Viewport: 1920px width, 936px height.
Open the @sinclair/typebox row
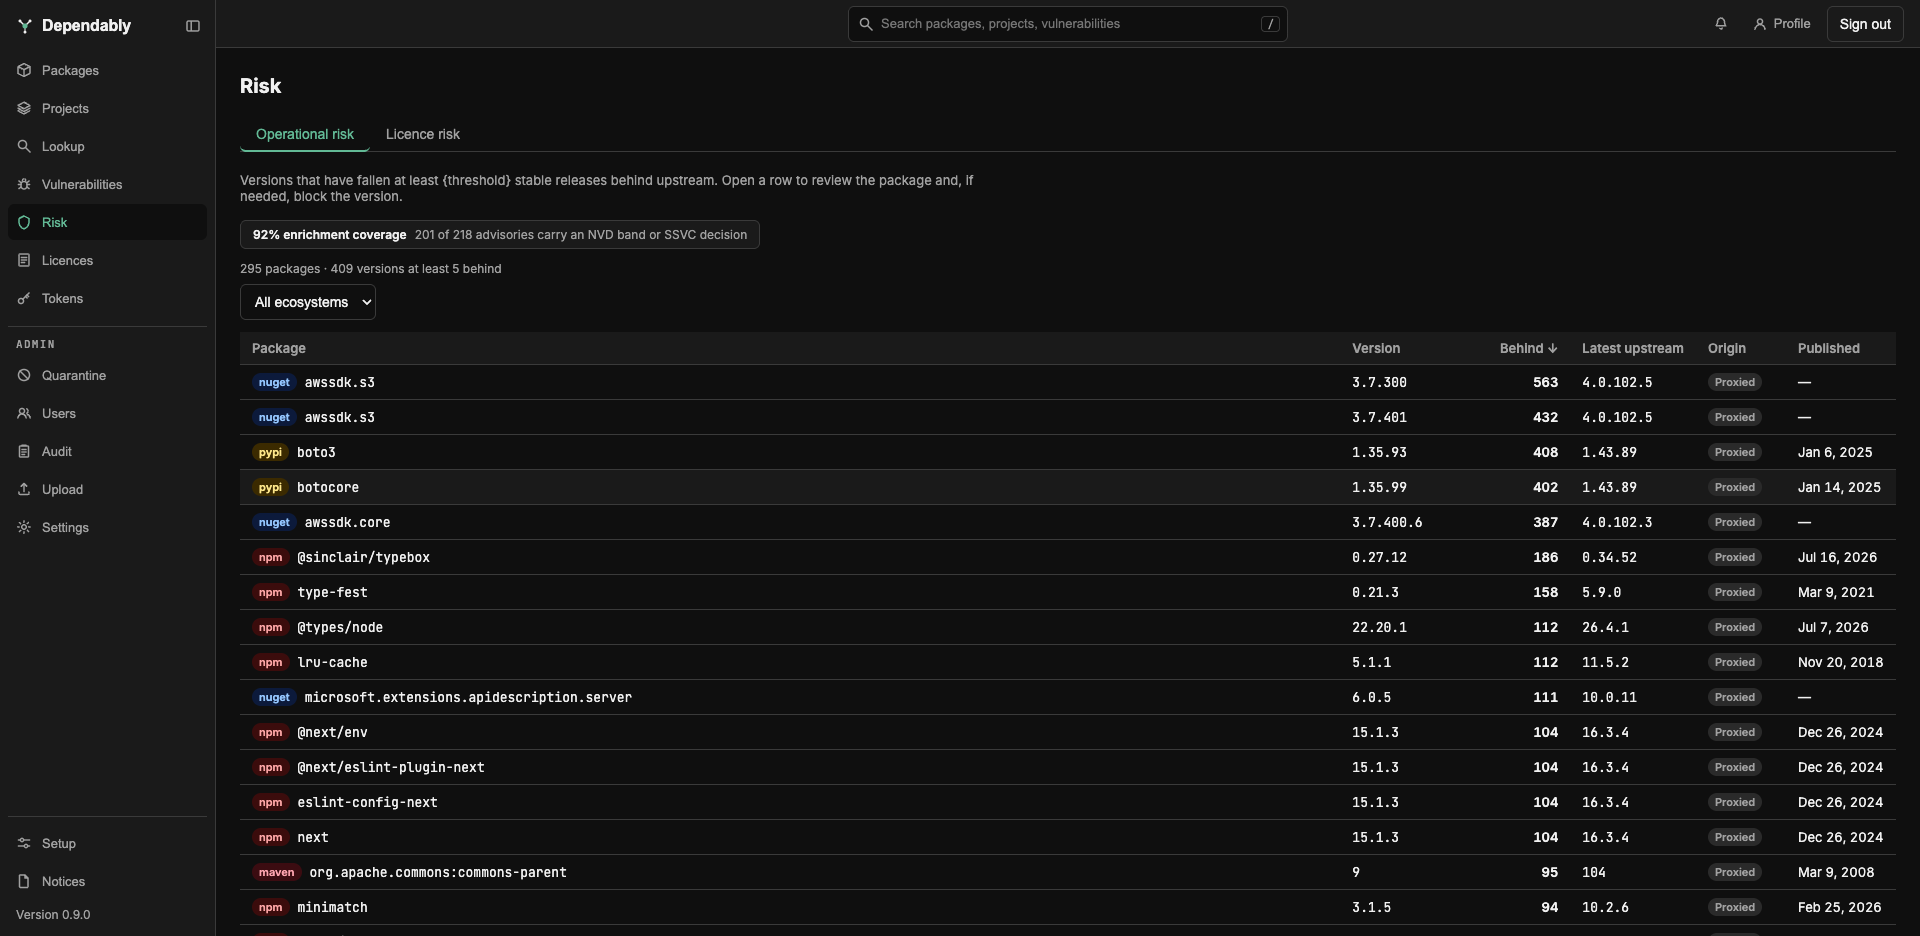tap(1068, 557)
